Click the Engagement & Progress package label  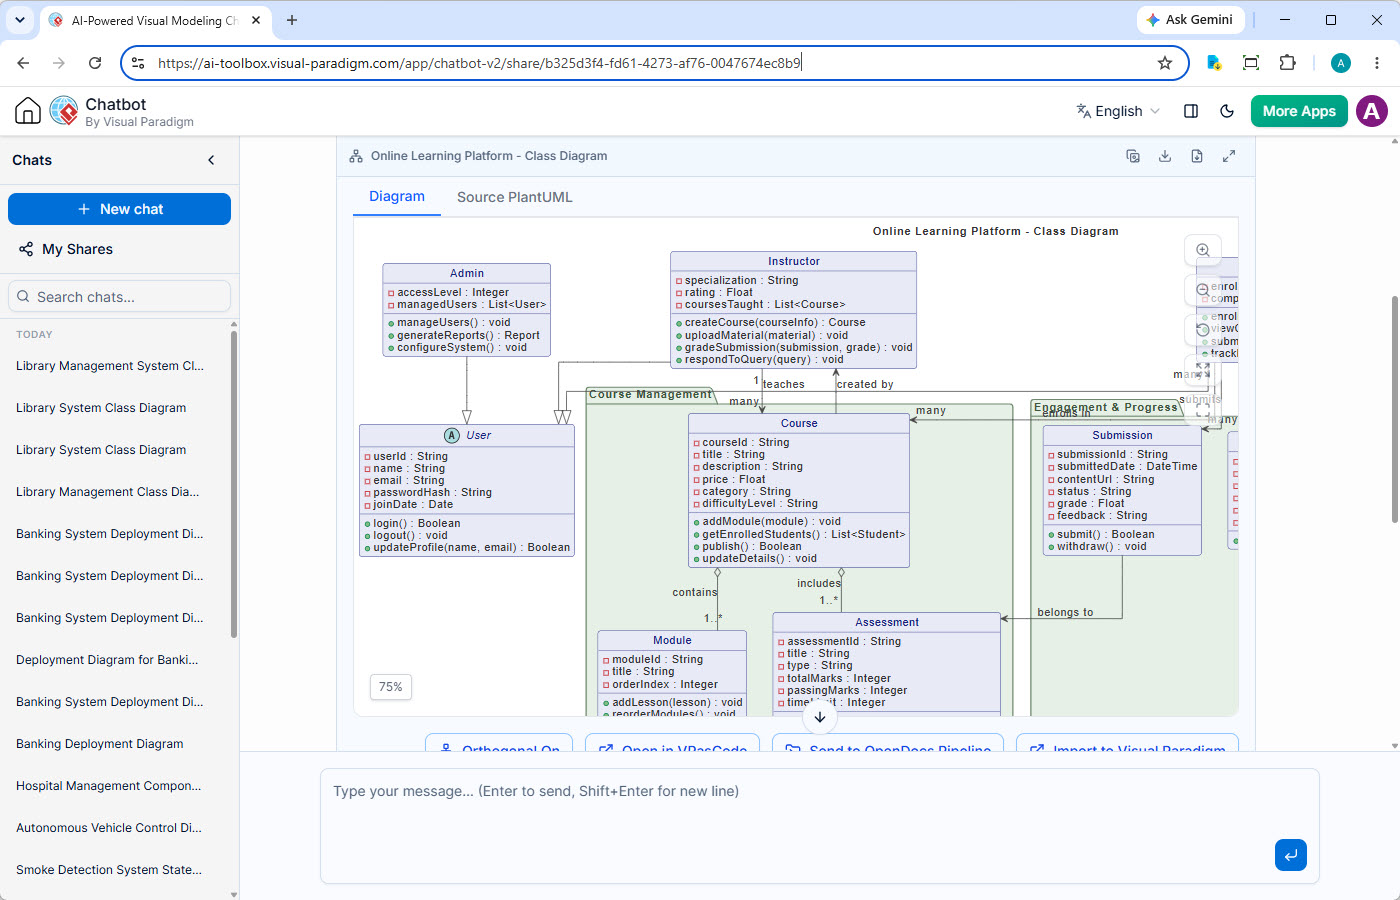pyautogui.click(x=1106, y=407)
